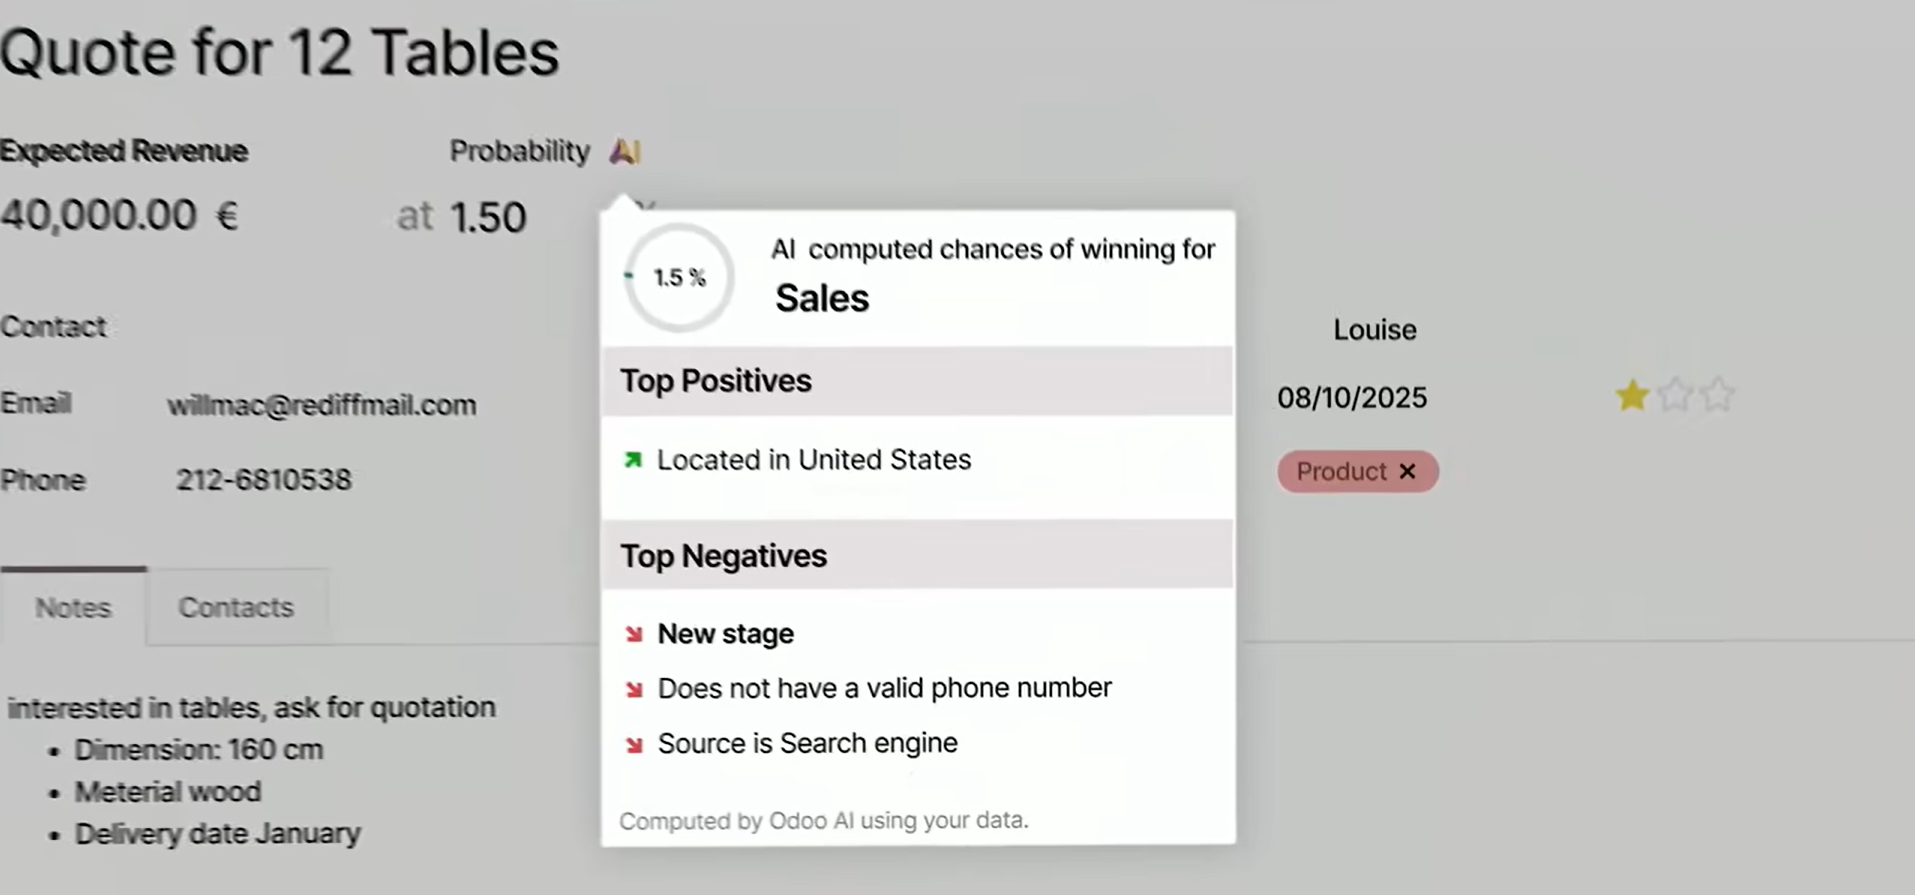The image size is (1915, 895).
Task: Click the 1.50 probability value field
Action: [488, 217]
